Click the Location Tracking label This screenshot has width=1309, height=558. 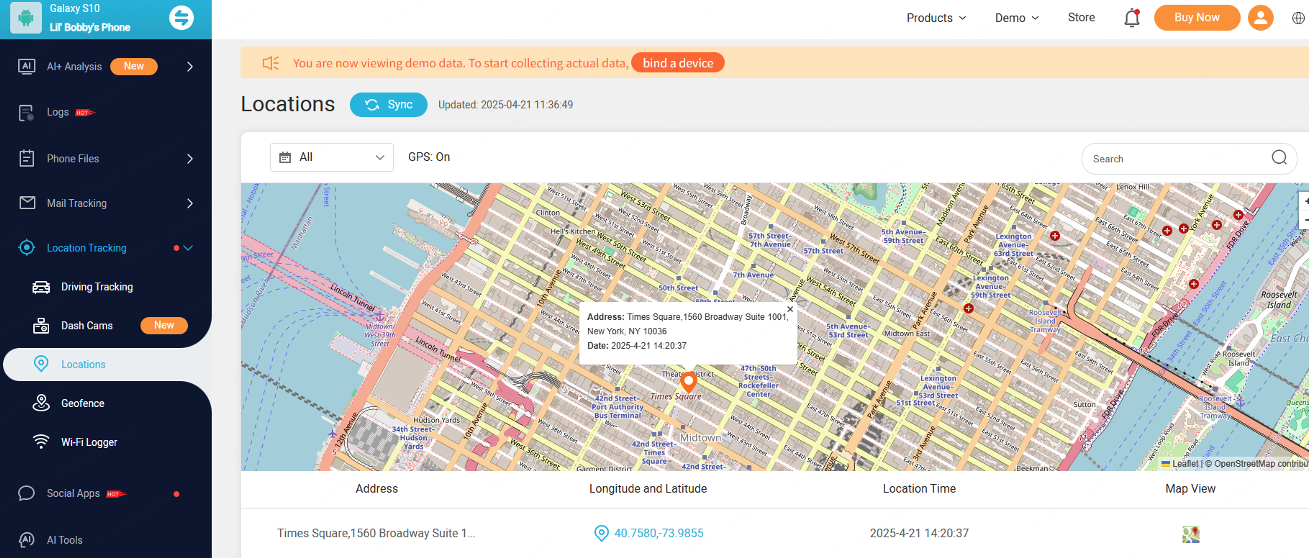point(87,248)
